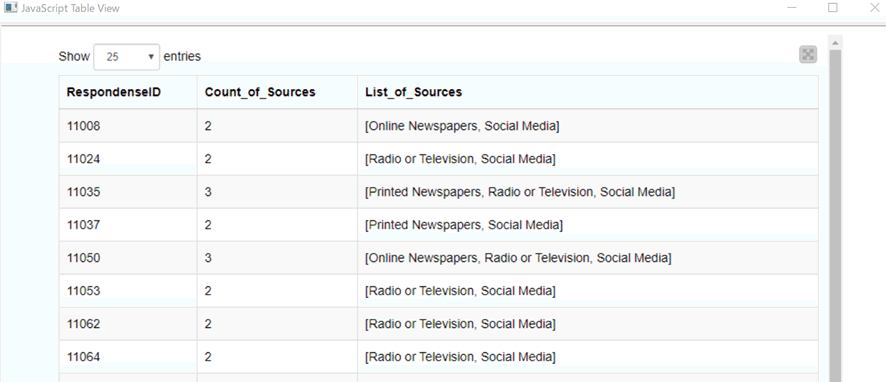Image resolution: width=886 pixels, height=382 pixels.
Task: Open the Show entries dropdown set to 25
Action: pyautogui.click(x=127, y=57)
